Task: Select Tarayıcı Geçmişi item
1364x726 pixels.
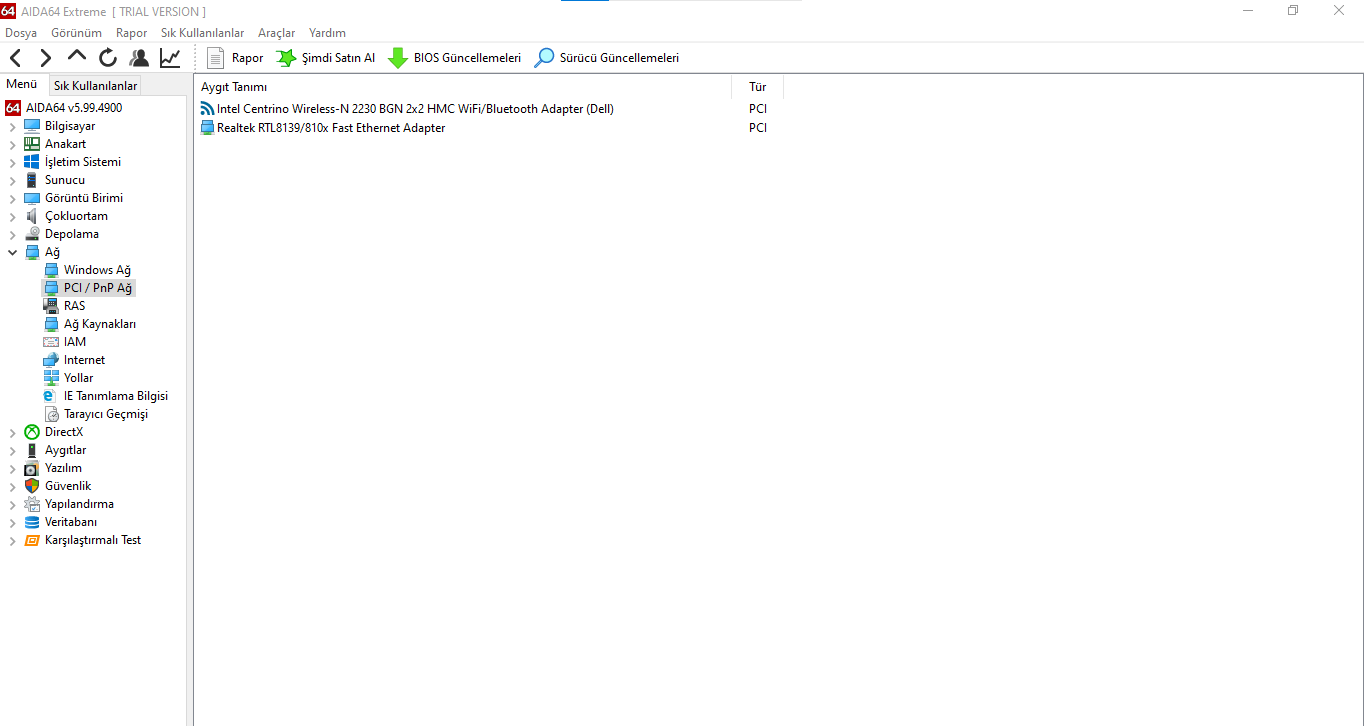Action: tap(106, 414)
